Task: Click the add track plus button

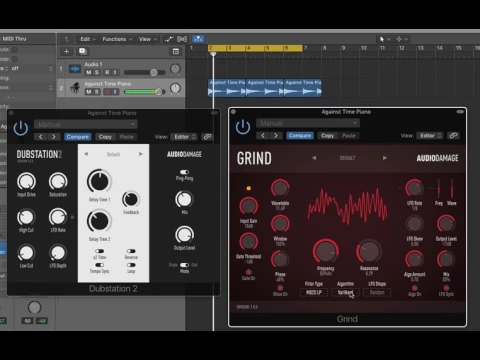Action: [x=66, y=51]
